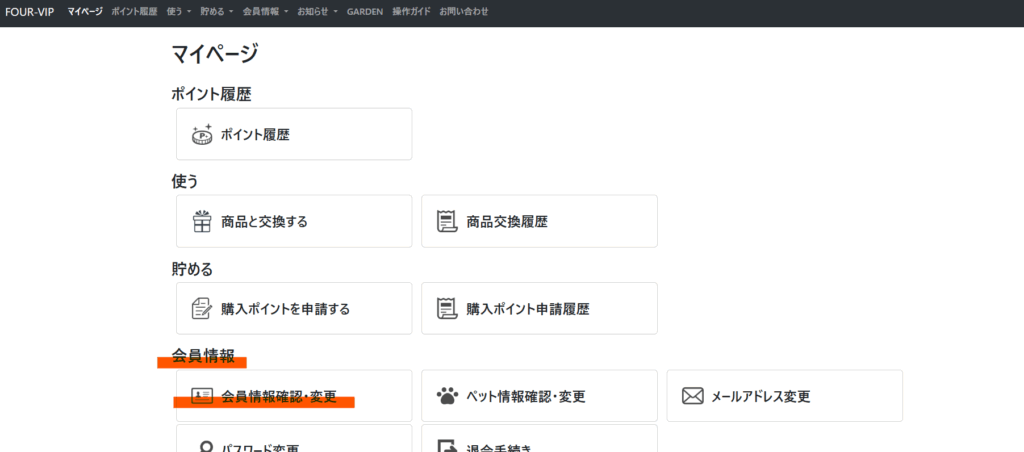Click the coin icon on ポイント履歴 card
The image size is (1024, 452).
[201, 134]
